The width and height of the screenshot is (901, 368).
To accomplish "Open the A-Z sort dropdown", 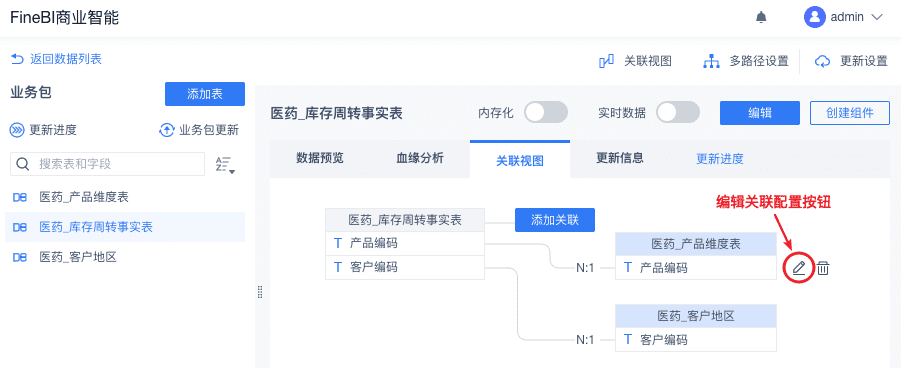I will coord(225,164).
